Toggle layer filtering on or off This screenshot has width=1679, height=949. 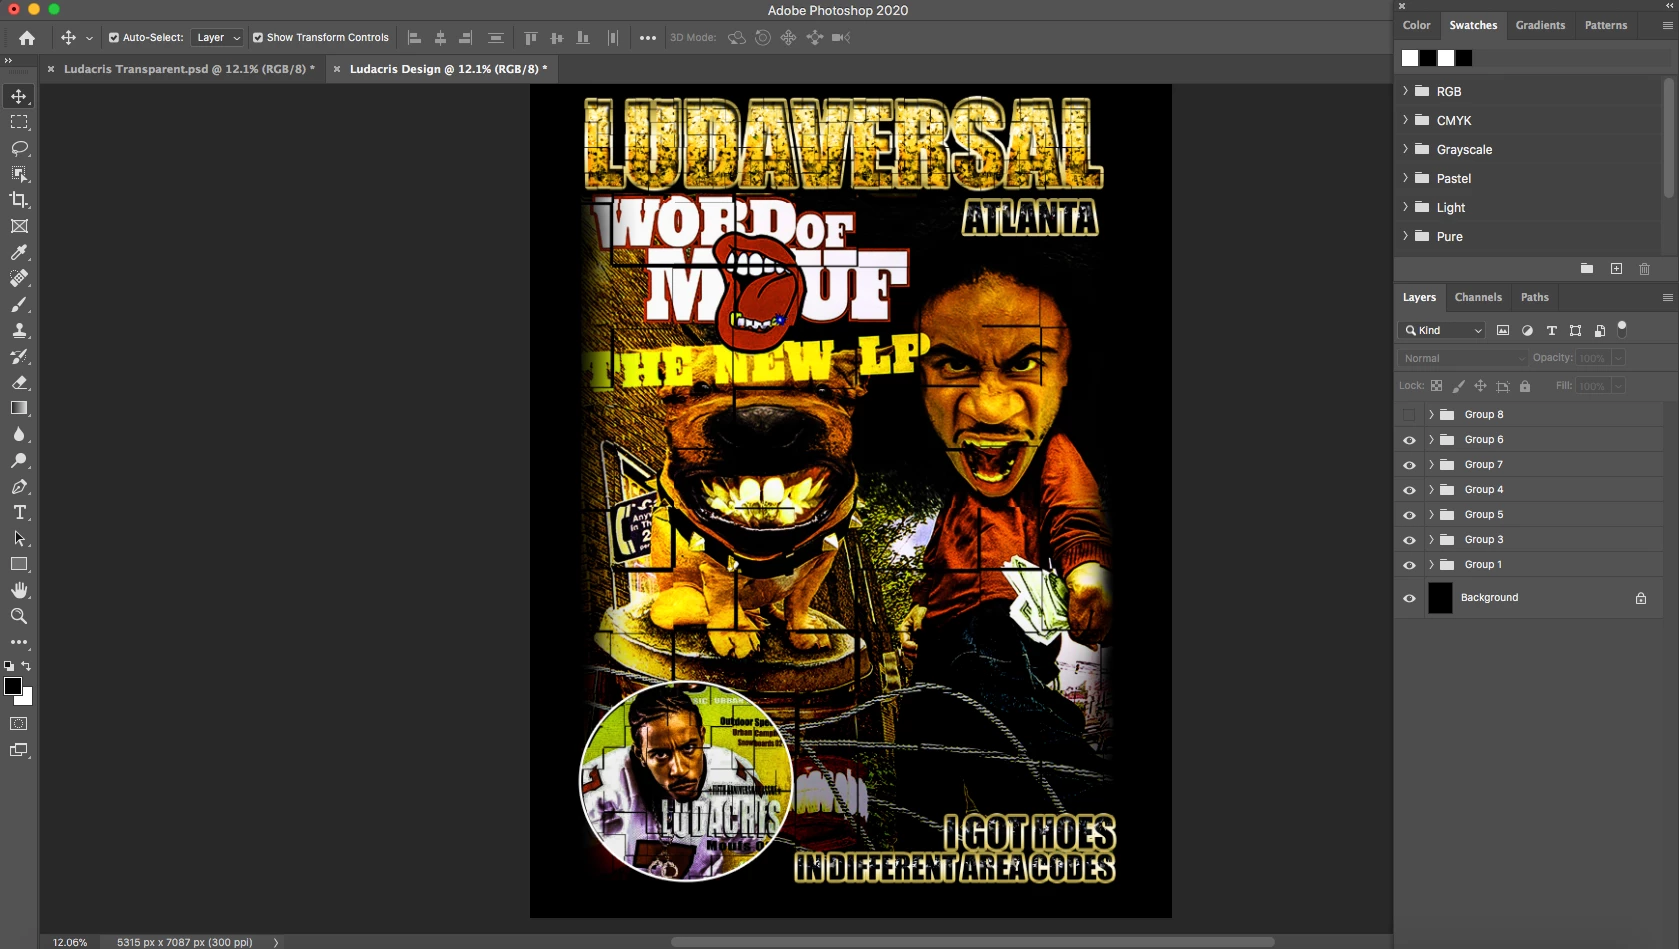pyautogui.click(x=1622, y=327)
